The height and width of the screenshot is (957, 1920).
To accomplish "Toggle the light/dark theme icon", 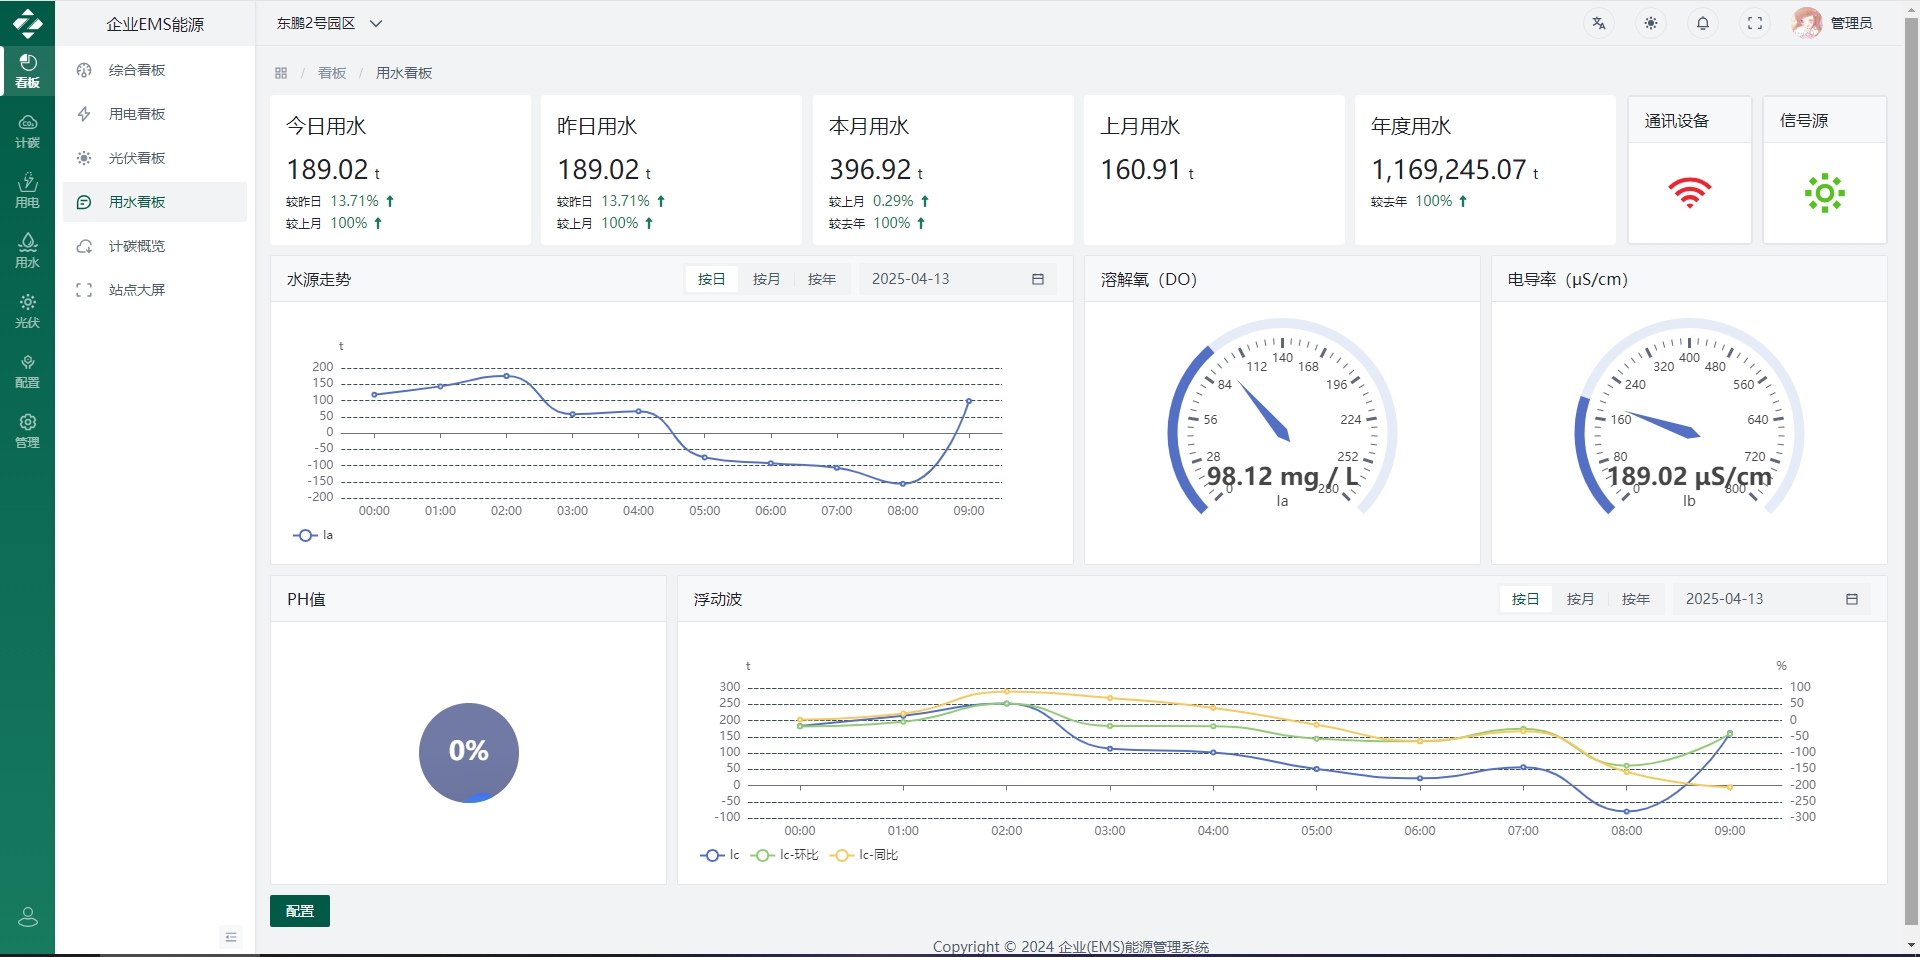I will point(1650,23).
